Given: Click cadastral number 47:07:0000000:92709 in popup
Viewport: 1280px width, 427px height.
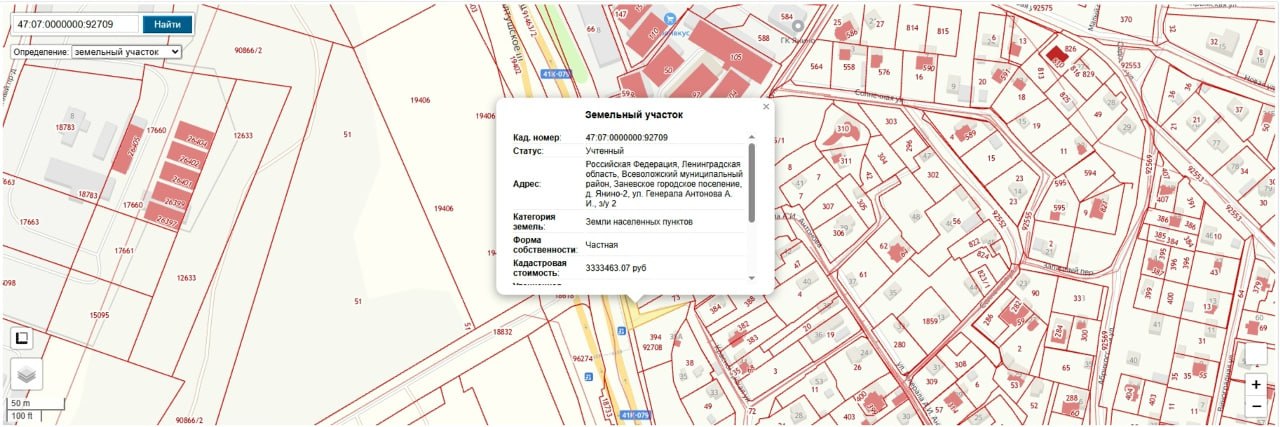Looking at the screenshot, I should pyautogui.click(x=626, y=137).
